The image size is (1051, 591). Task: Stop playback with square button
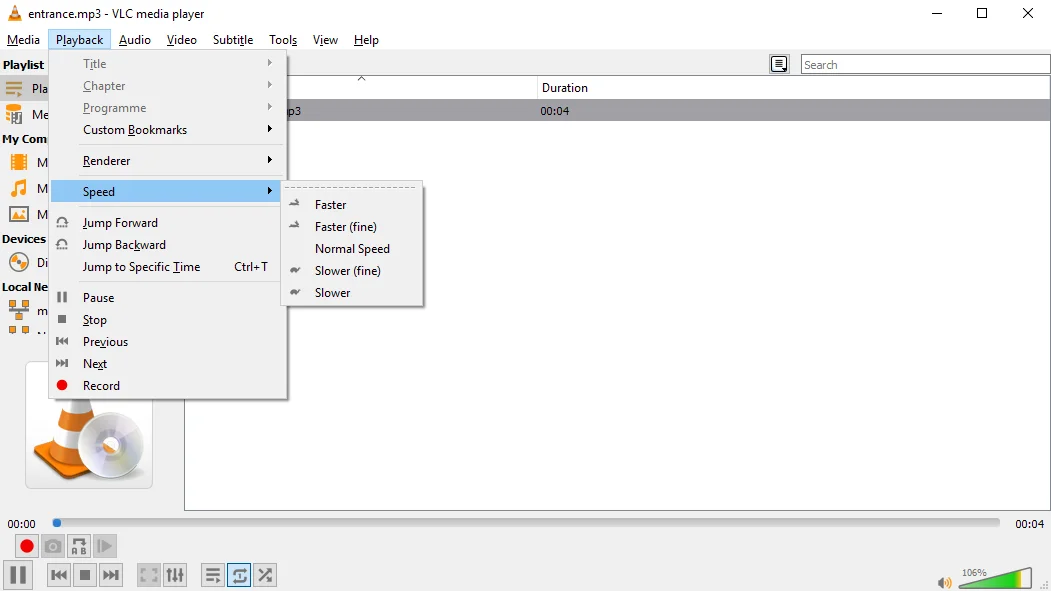85,575
